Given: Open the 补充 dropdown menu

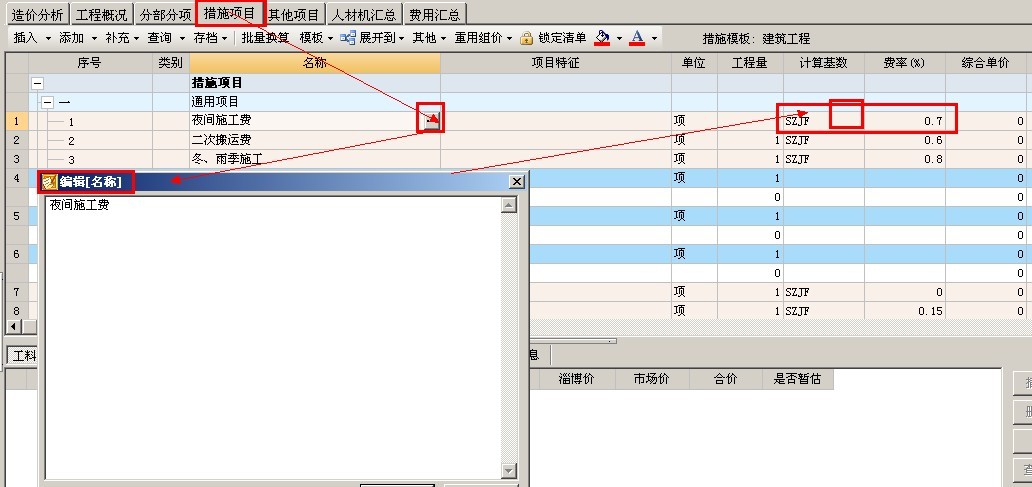Looking at the screenshot, I should (x=122, y=38).
